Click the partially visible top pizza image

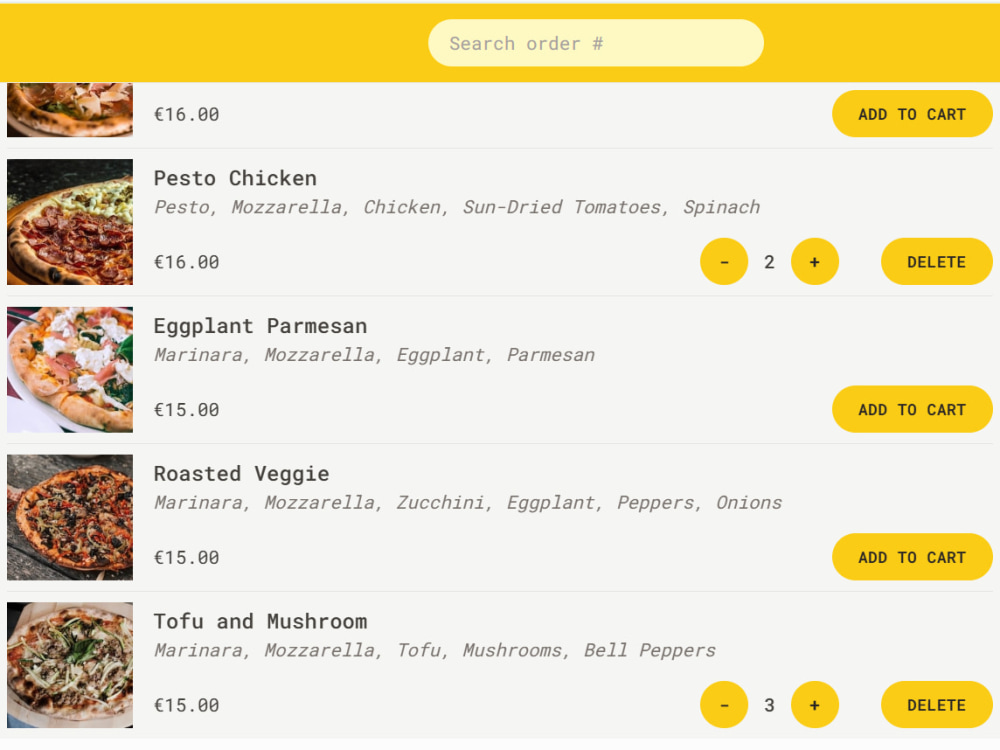(70, 110)
